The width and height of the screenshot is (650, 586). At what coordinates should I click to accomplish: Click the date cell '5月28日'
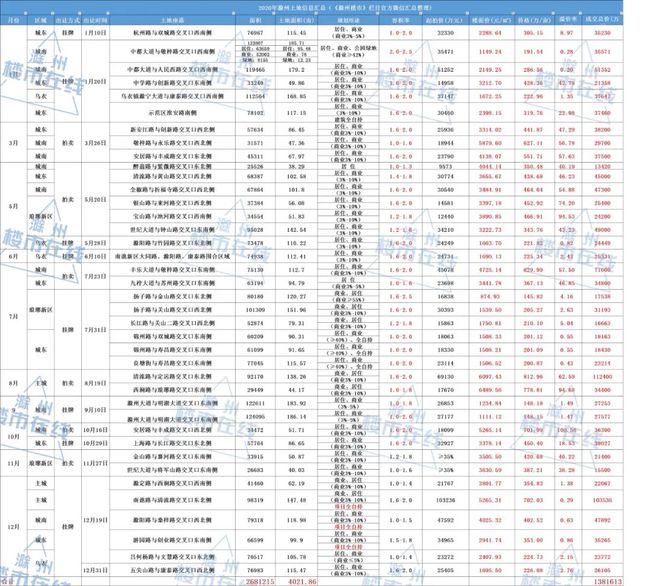click(95, 243)
